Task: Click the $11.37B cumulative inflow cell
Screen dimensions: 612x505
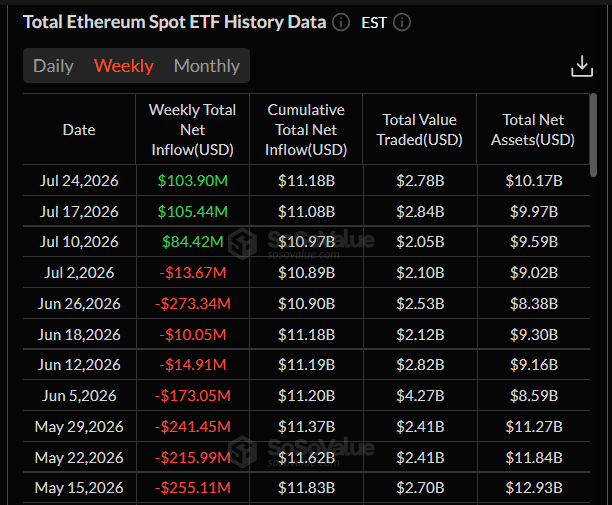Action: click(x=306, y=427)
